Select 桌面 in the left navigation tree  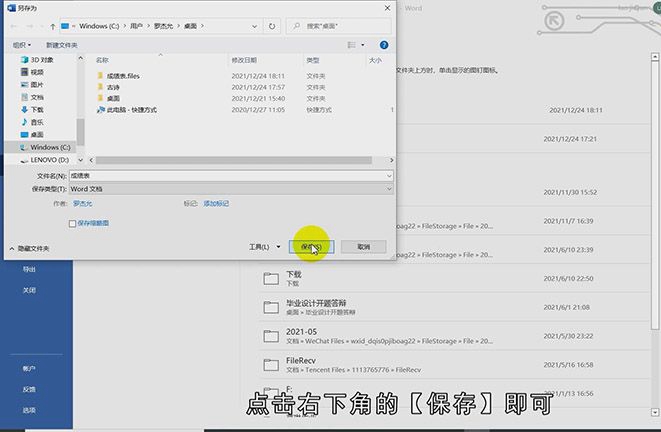(x=32, y=135)
